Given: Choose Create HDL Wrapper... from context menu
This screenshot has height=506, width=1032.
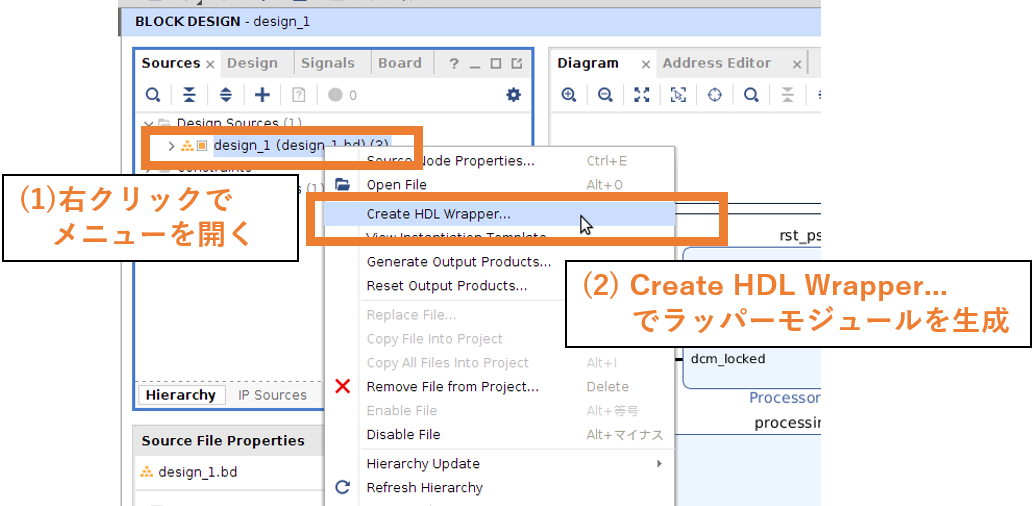Looking at the screenshot, I should [438, 214].
